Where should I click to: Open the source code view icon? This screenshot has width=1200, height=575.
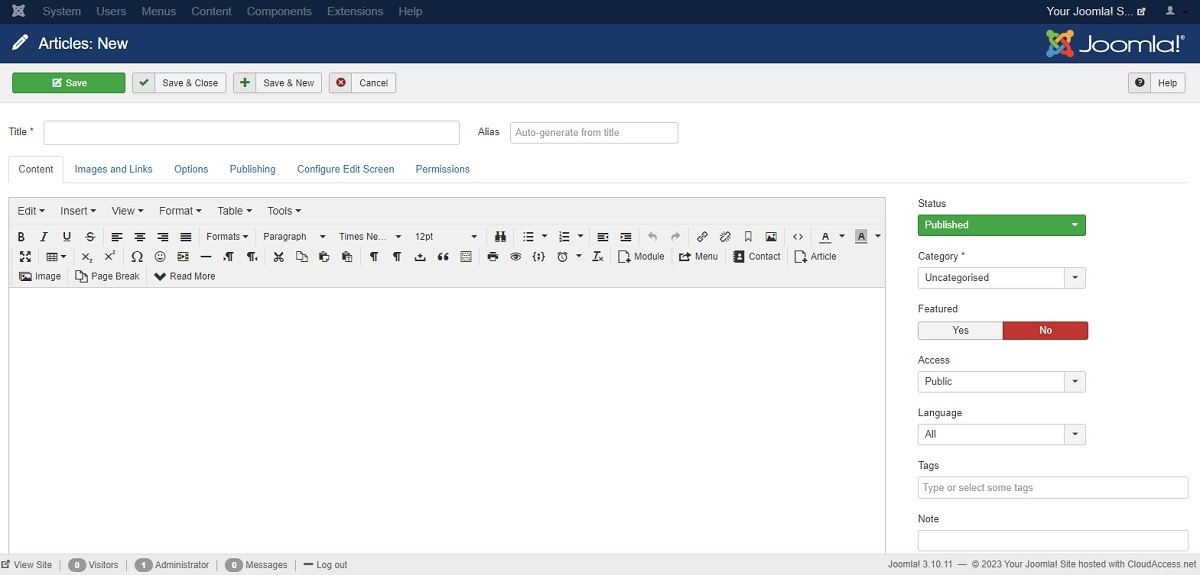[798, 237]
